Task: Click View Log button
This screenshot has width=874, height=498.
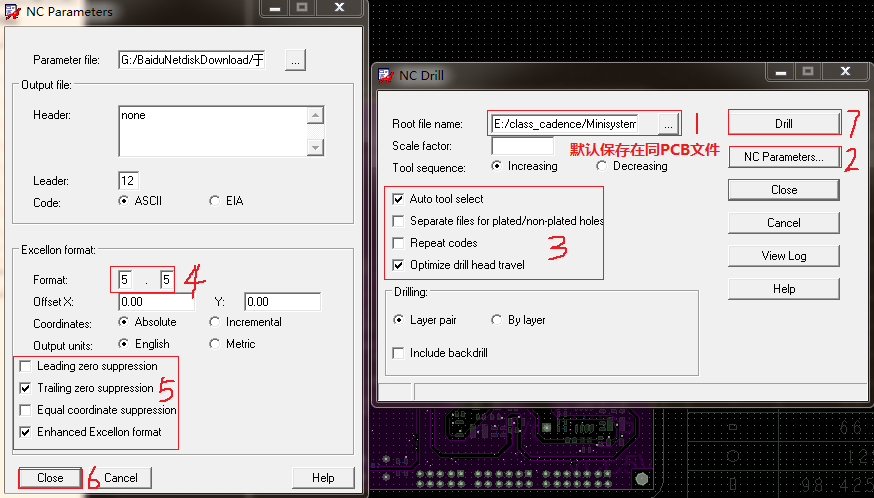Action: (x=783, y=256)
